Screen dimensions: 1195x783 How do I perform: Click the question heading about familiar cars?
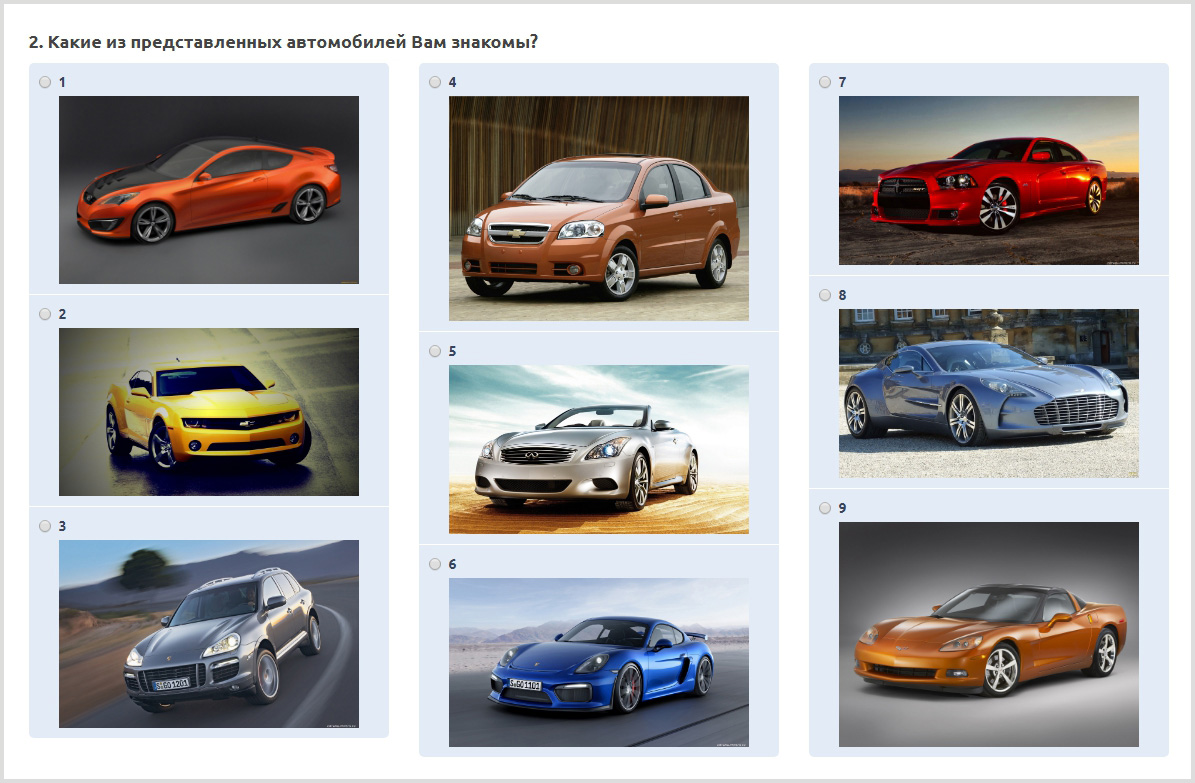pos(283,42)
